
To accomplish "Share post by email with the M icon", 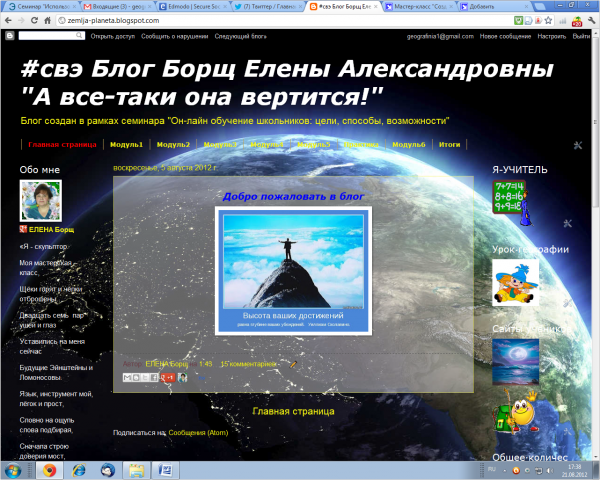I will [127, 378].
